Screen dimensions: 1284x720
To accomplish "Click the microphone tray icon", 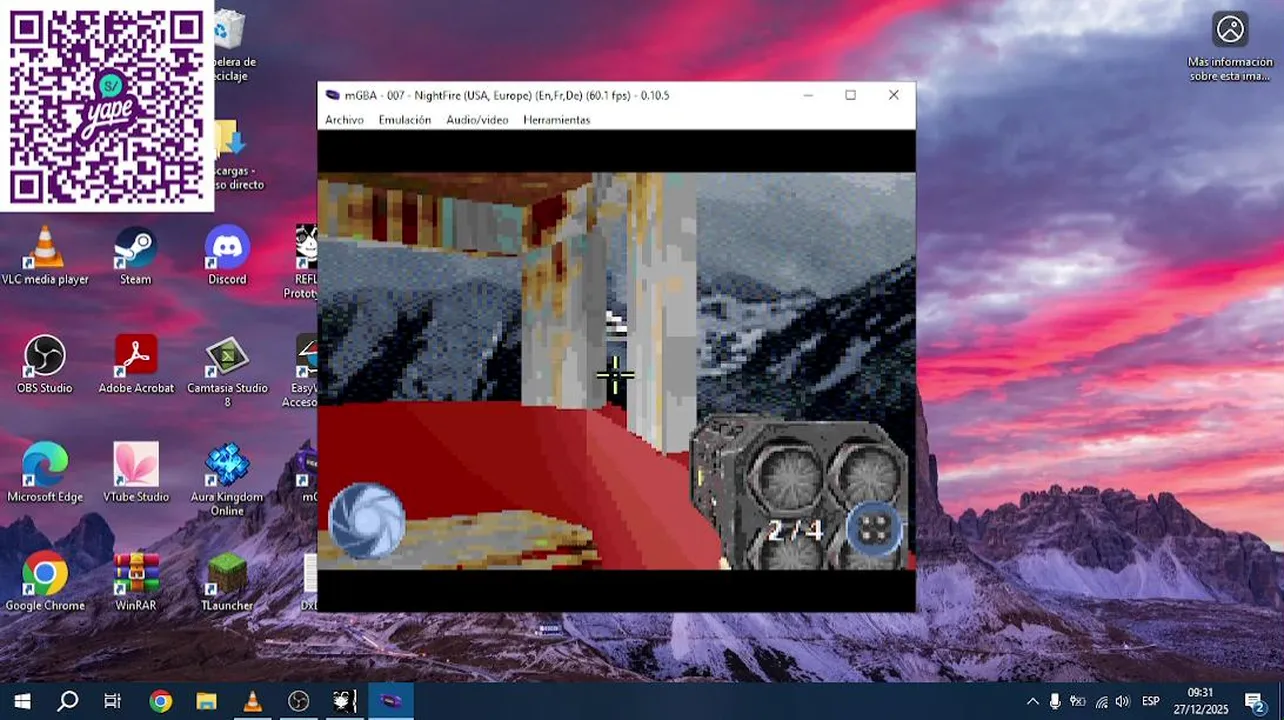I will click(1056, 702).
